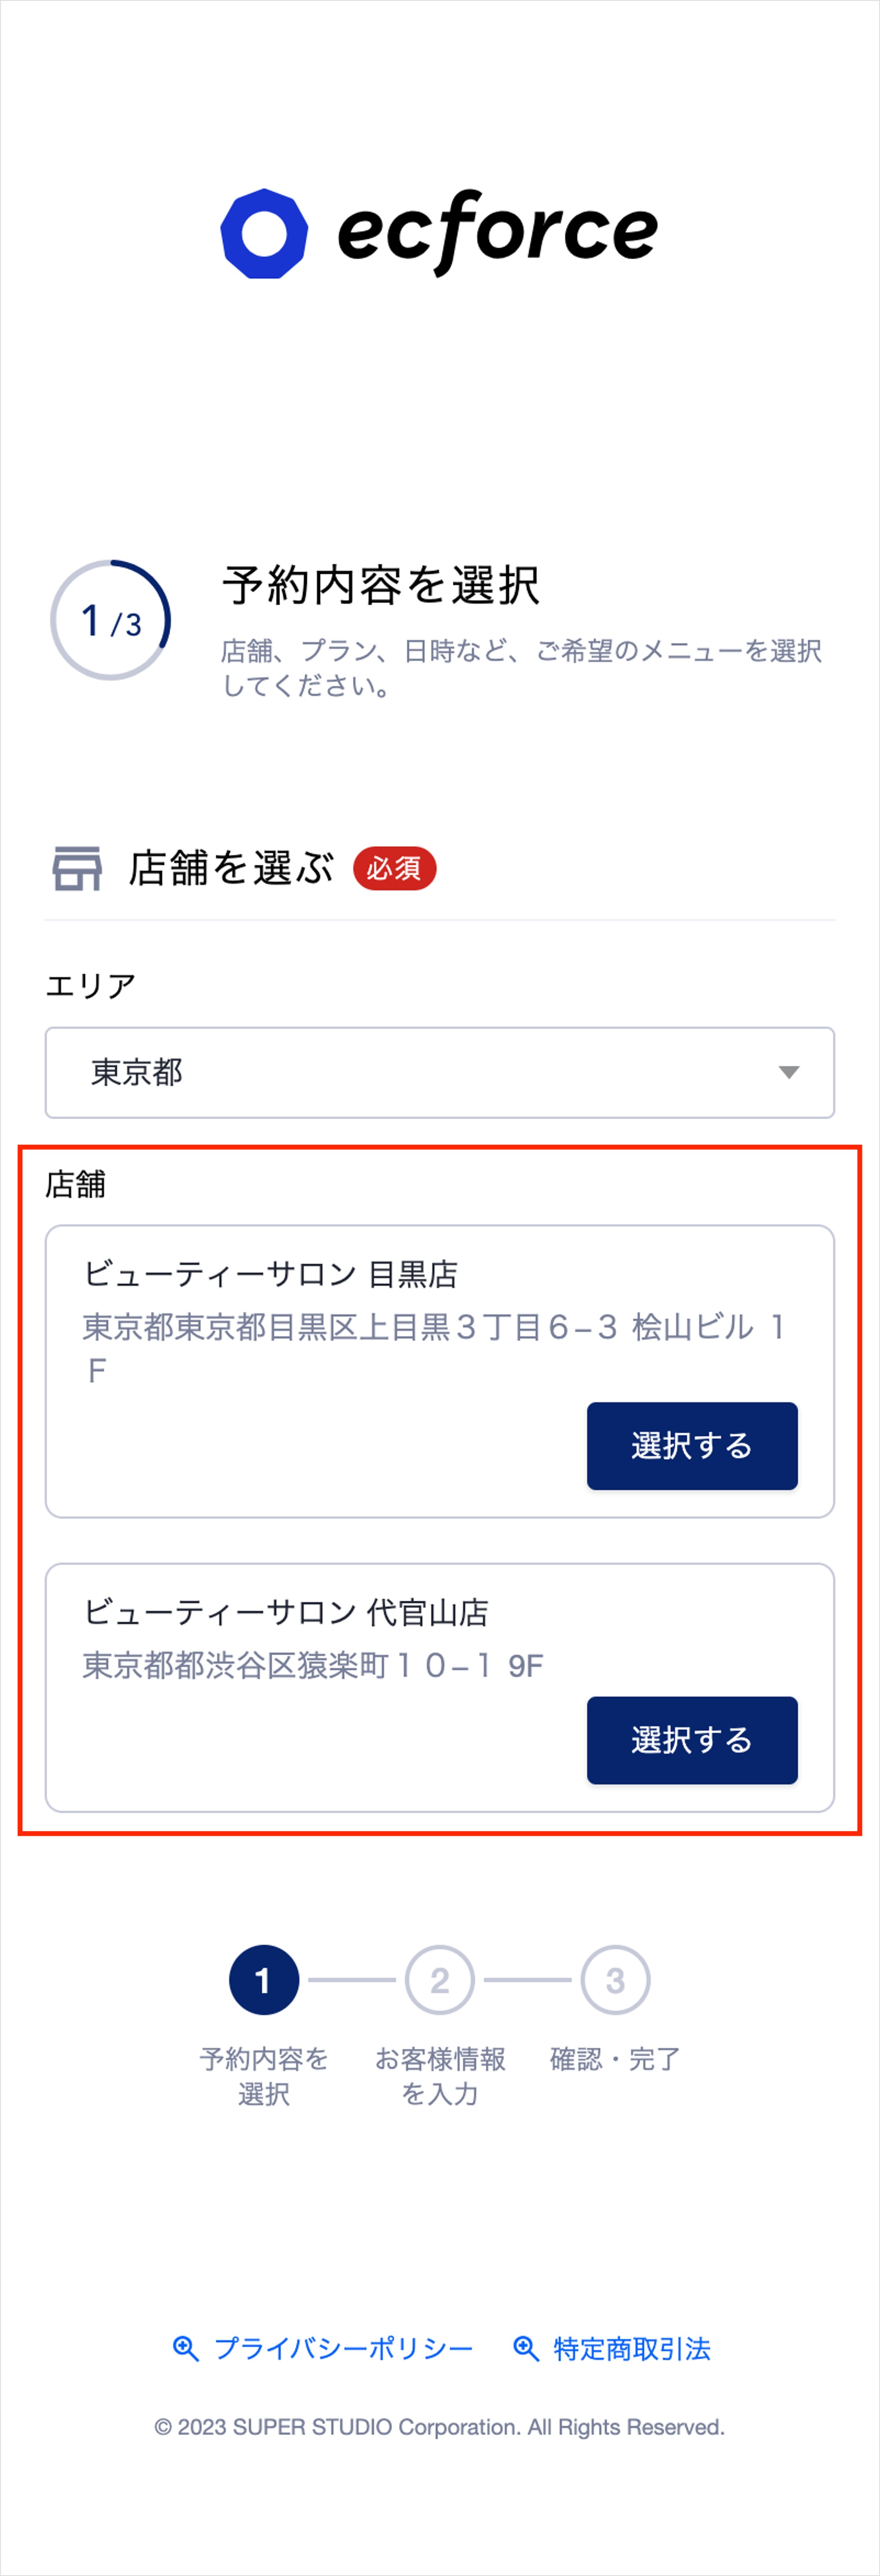Click the red 必須 badge

(x=394, y=868)
